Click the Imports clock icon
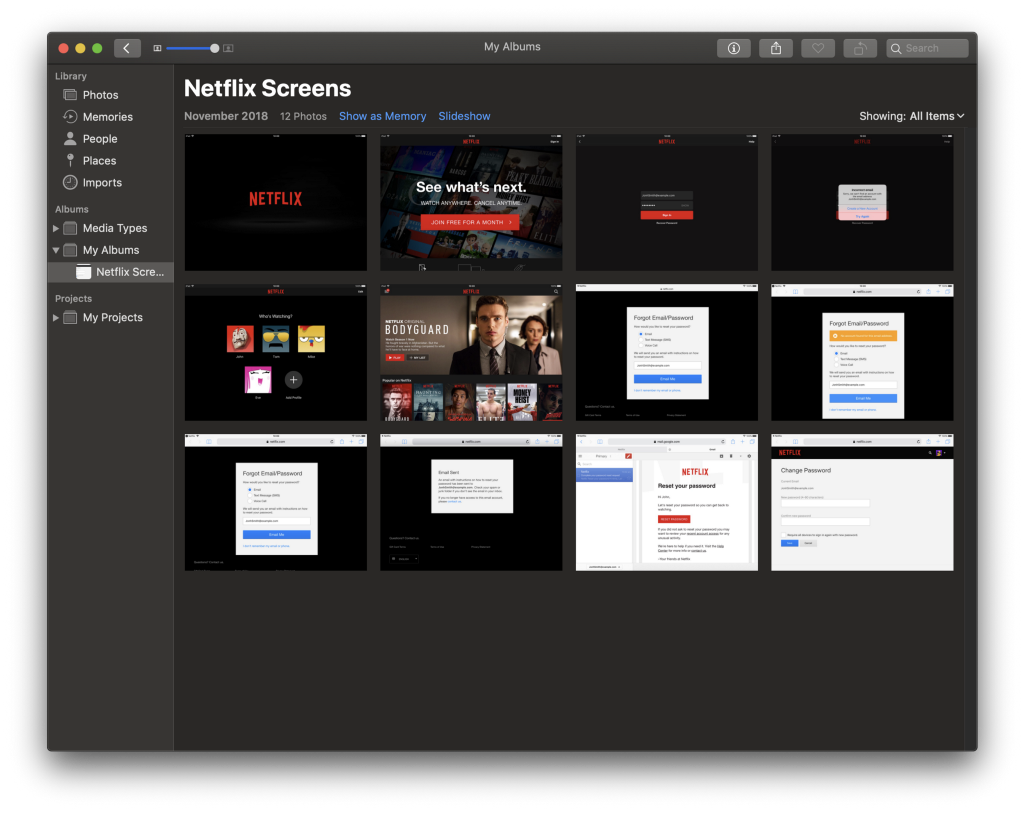Image resolution: width=1024 pixels, height=813 pixels. pyautogui.click(x=70, y=182)
